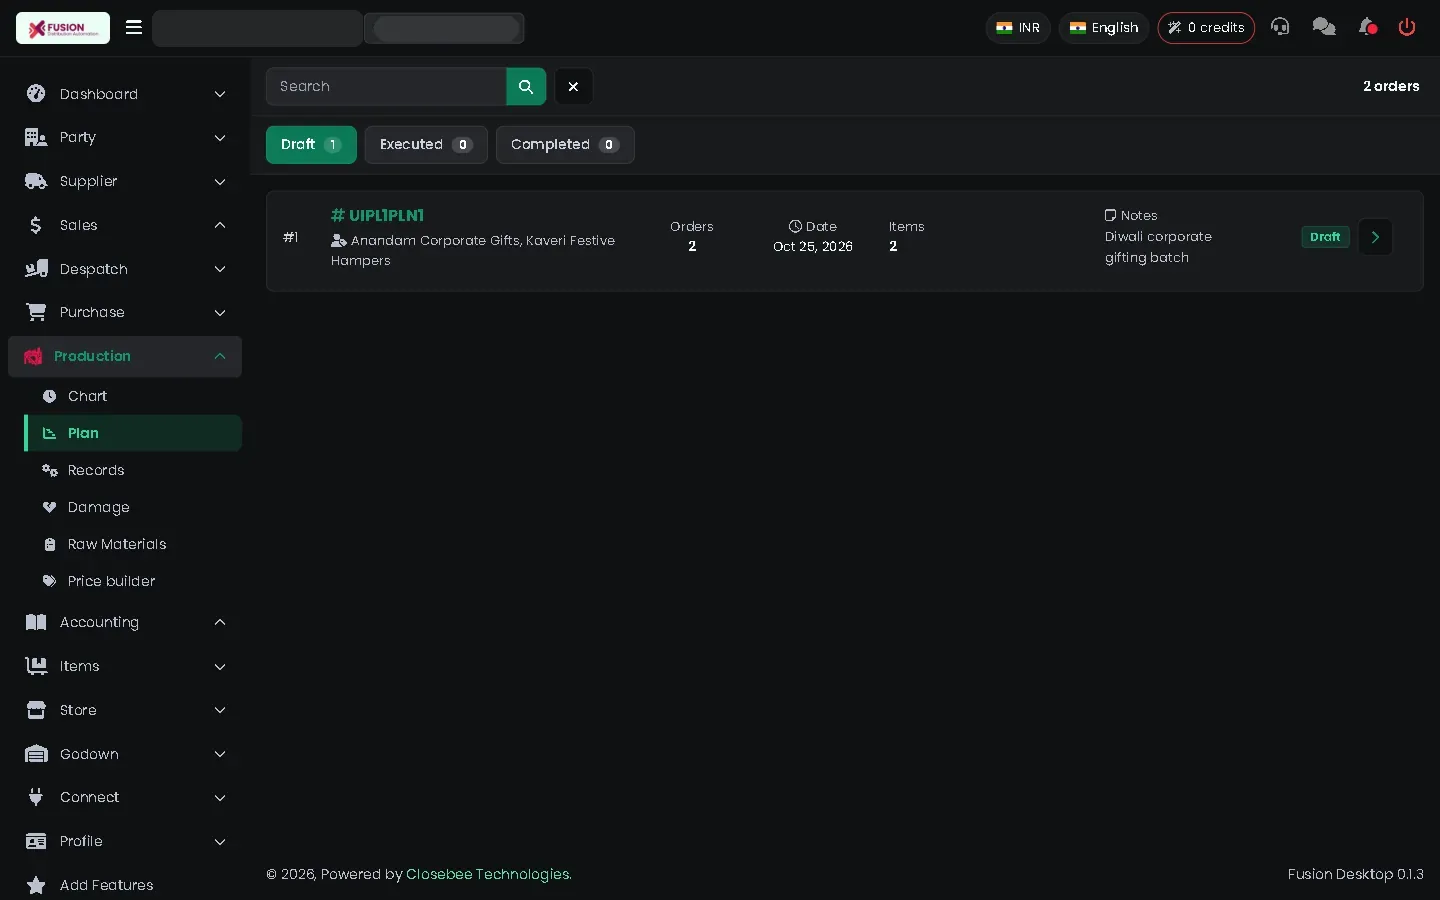Switch to the Draft tab

tap(311, 145)
